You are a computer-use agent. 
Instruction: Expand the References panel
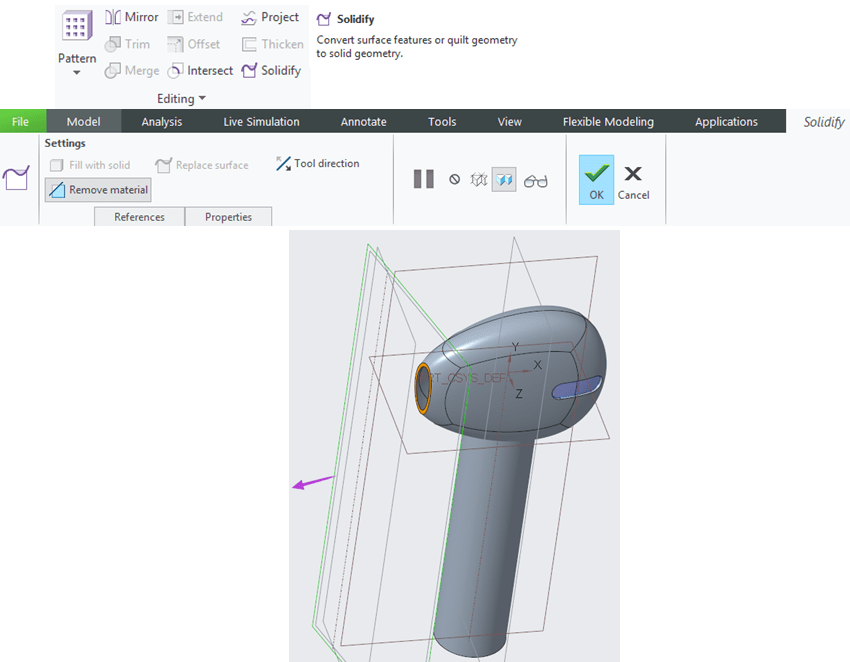(139, 217)
